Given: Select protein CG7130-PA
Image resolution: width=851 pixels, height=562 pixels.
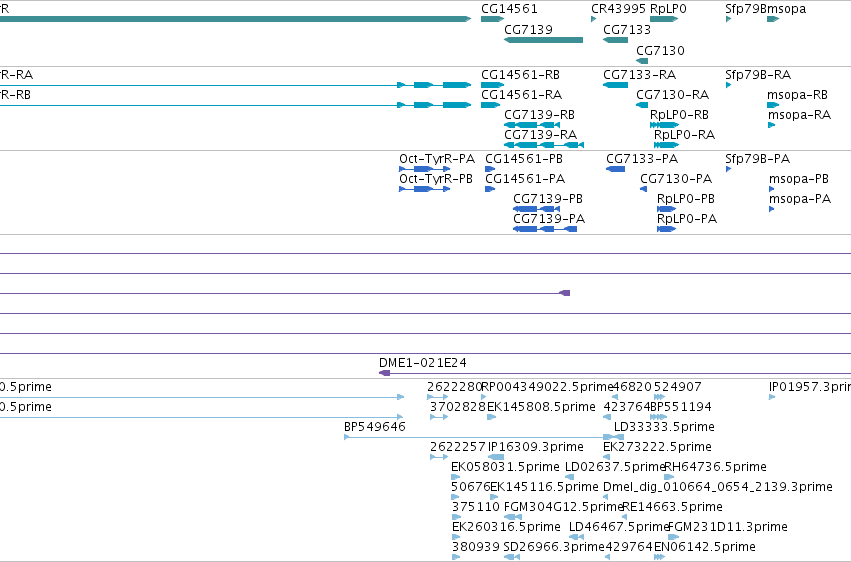Looking at the screenshot, I should [676, 179].
